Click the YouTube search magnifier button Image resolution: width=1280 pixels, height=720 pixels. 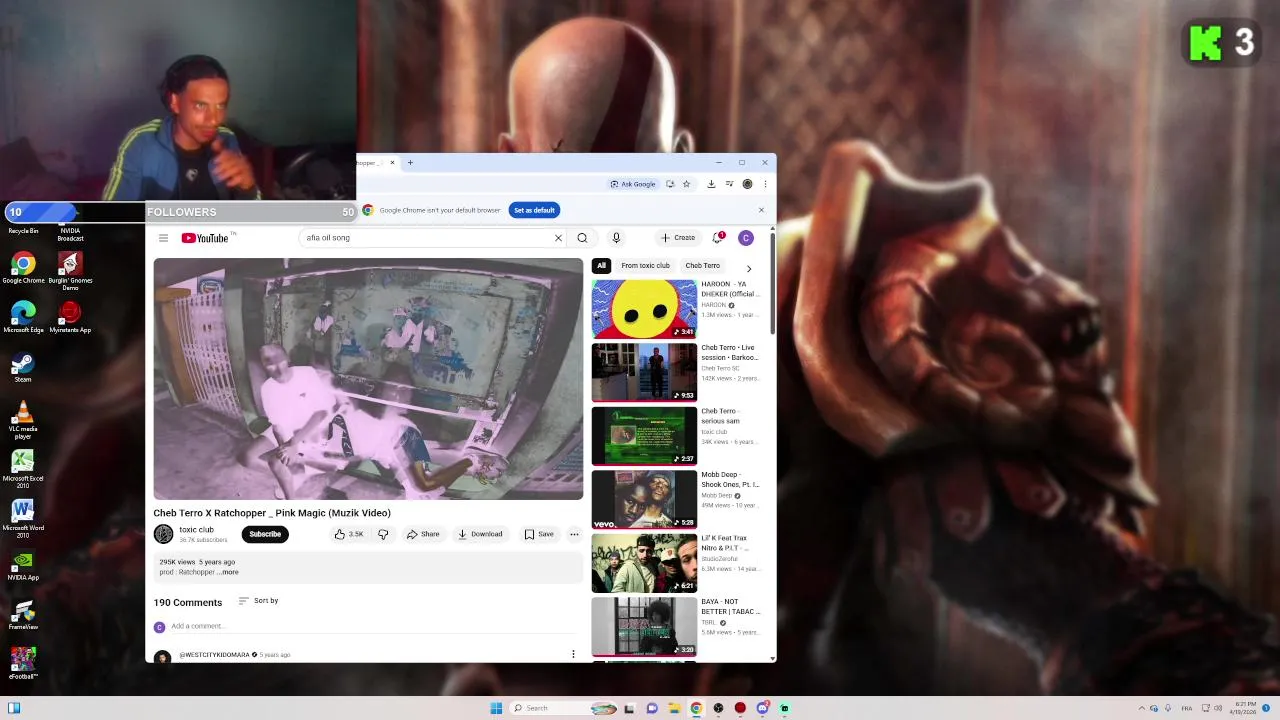pos(582,238)
